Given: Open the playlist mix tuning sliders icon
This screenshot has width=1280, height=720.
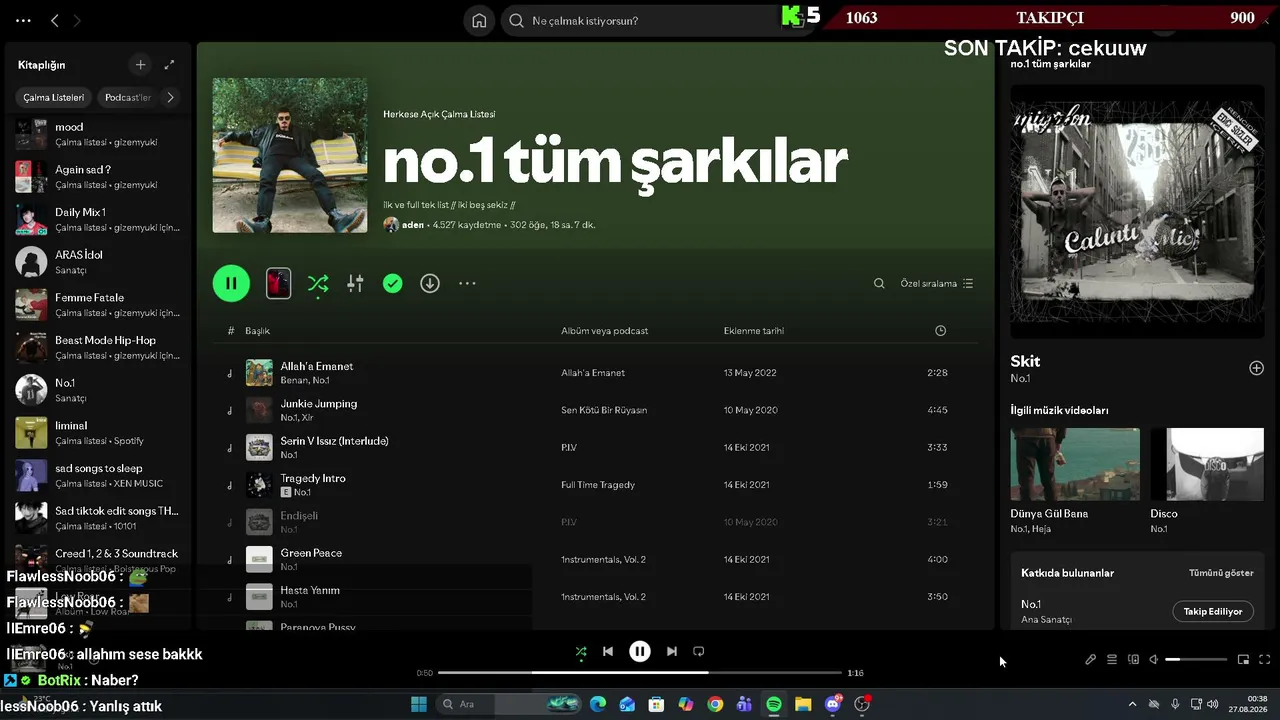Looking at the screenshot, I should (x=355, y=283).
